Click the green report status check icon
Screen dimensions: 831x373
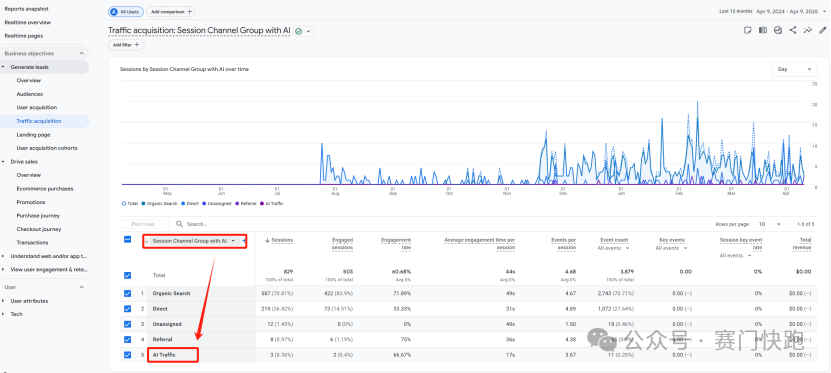pyautogui.click(x=299, y=31)
